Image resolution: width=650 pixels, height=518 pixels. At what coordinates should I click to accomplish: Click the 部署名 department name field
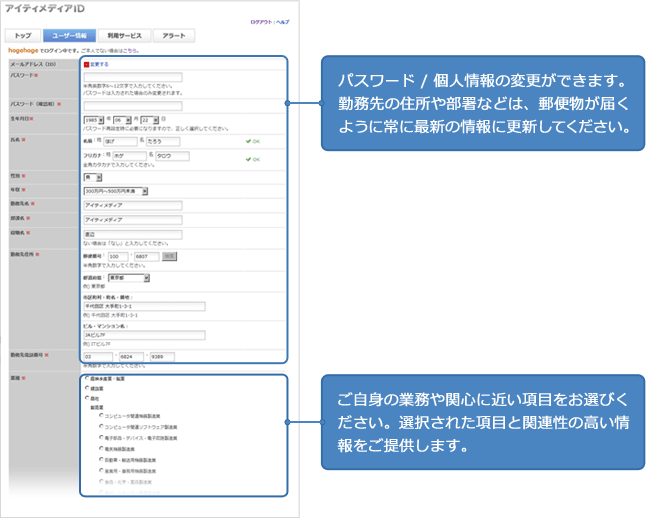(133, 220)
